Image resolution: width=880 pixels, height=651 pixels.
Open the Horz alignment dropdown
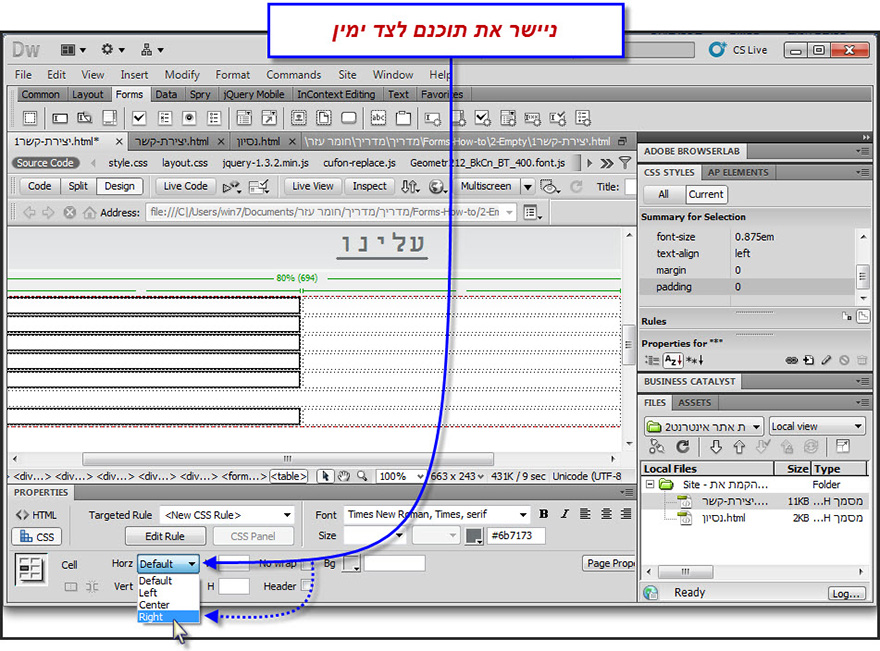168,563
